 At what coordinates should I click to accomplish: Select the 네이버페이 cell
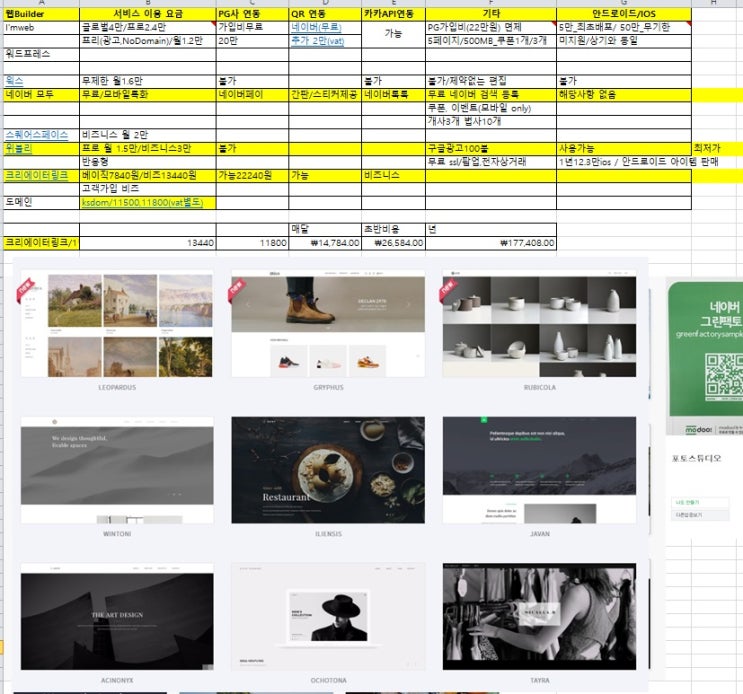(252, 95)
